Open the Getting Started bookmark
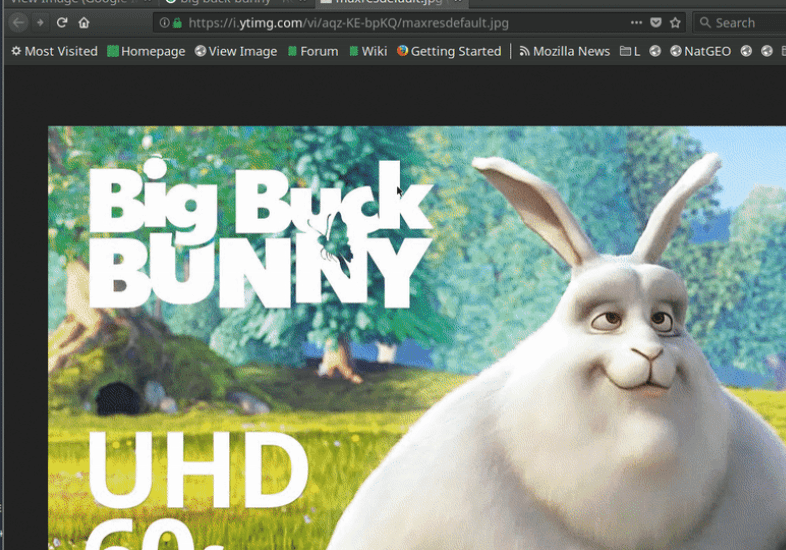Screen dimensions: 786x550 coord(450,51)
